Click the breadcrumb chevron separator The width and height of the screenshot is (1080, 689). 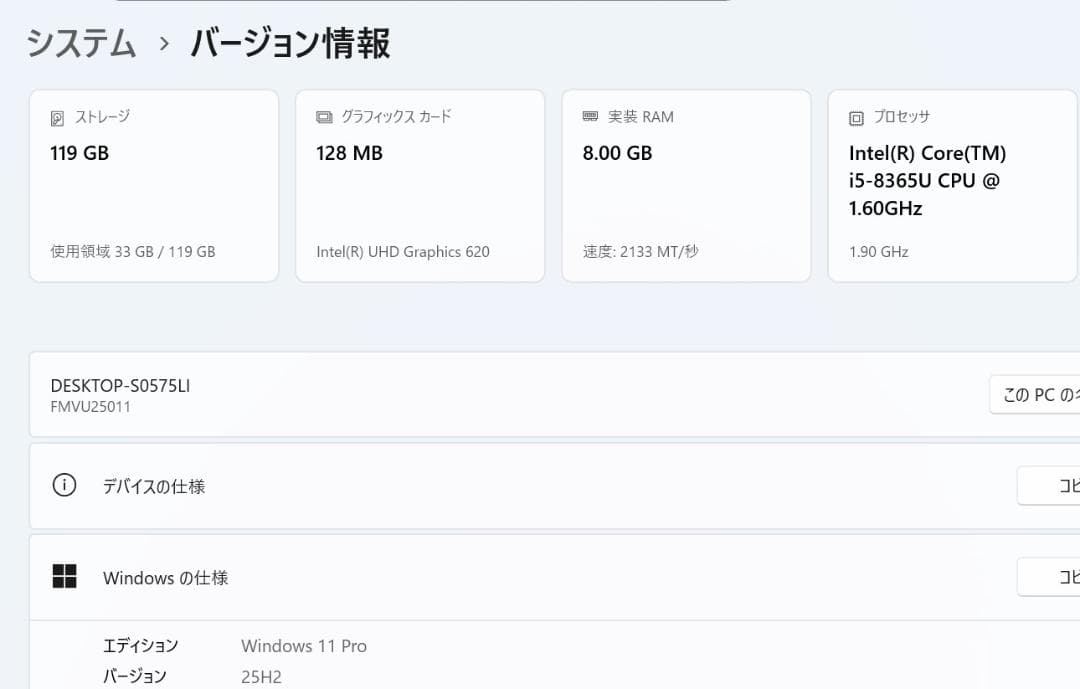click(164, 43)
